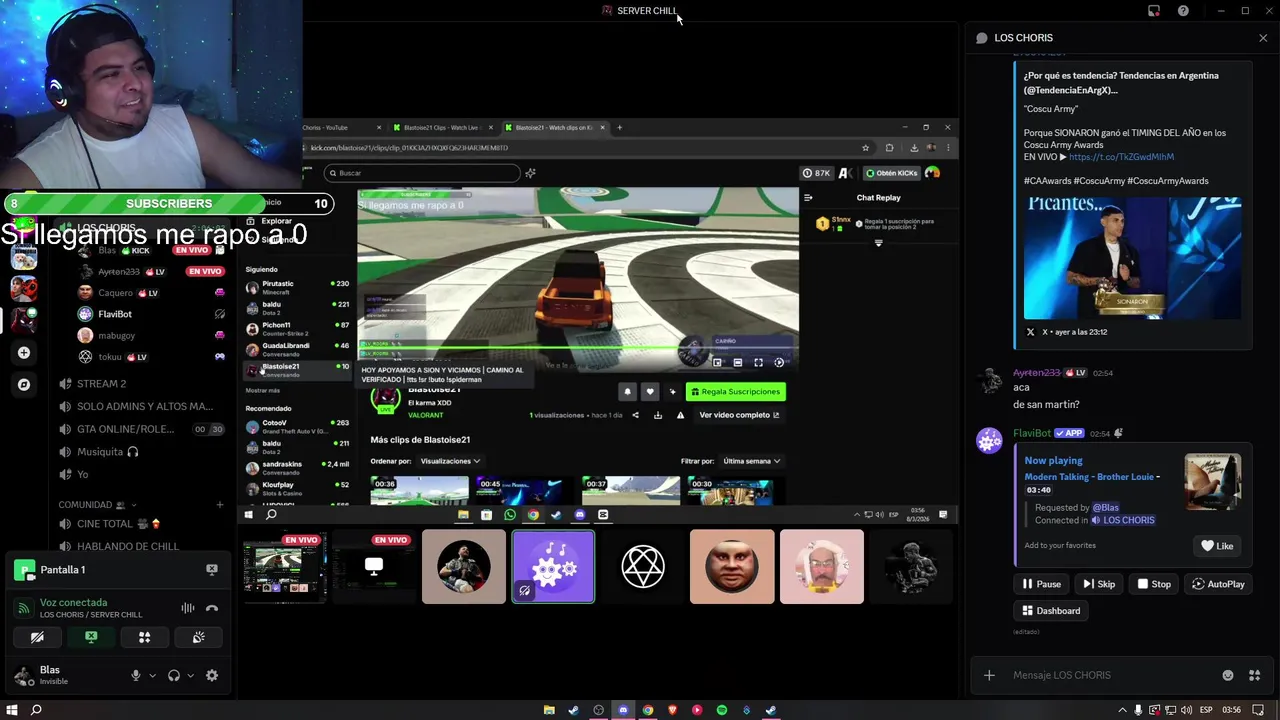Open Filtrar por Última semana dropdown
Image resolution: width=1280 pixels, height=720 pixels.
click(751, 461)
